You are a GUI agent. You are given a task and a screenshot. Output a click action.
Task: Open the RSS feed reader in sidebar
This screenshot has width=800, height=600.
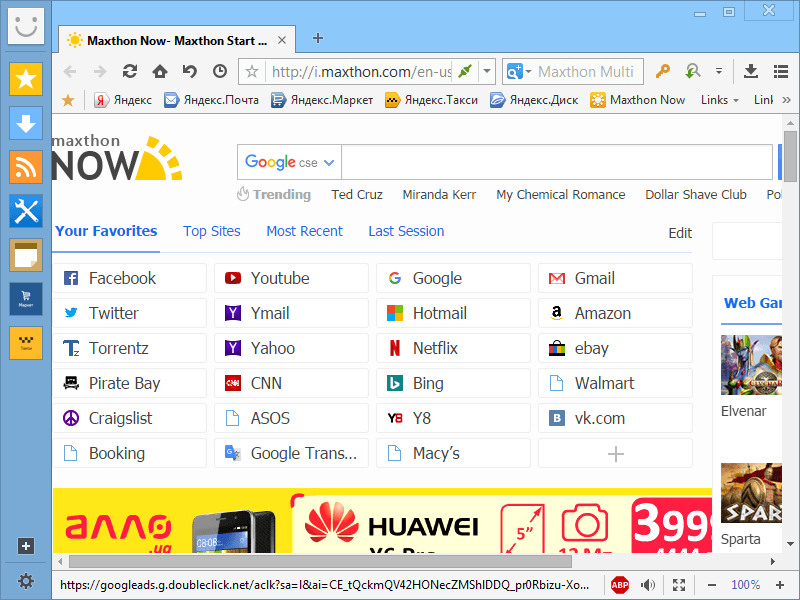26,167
